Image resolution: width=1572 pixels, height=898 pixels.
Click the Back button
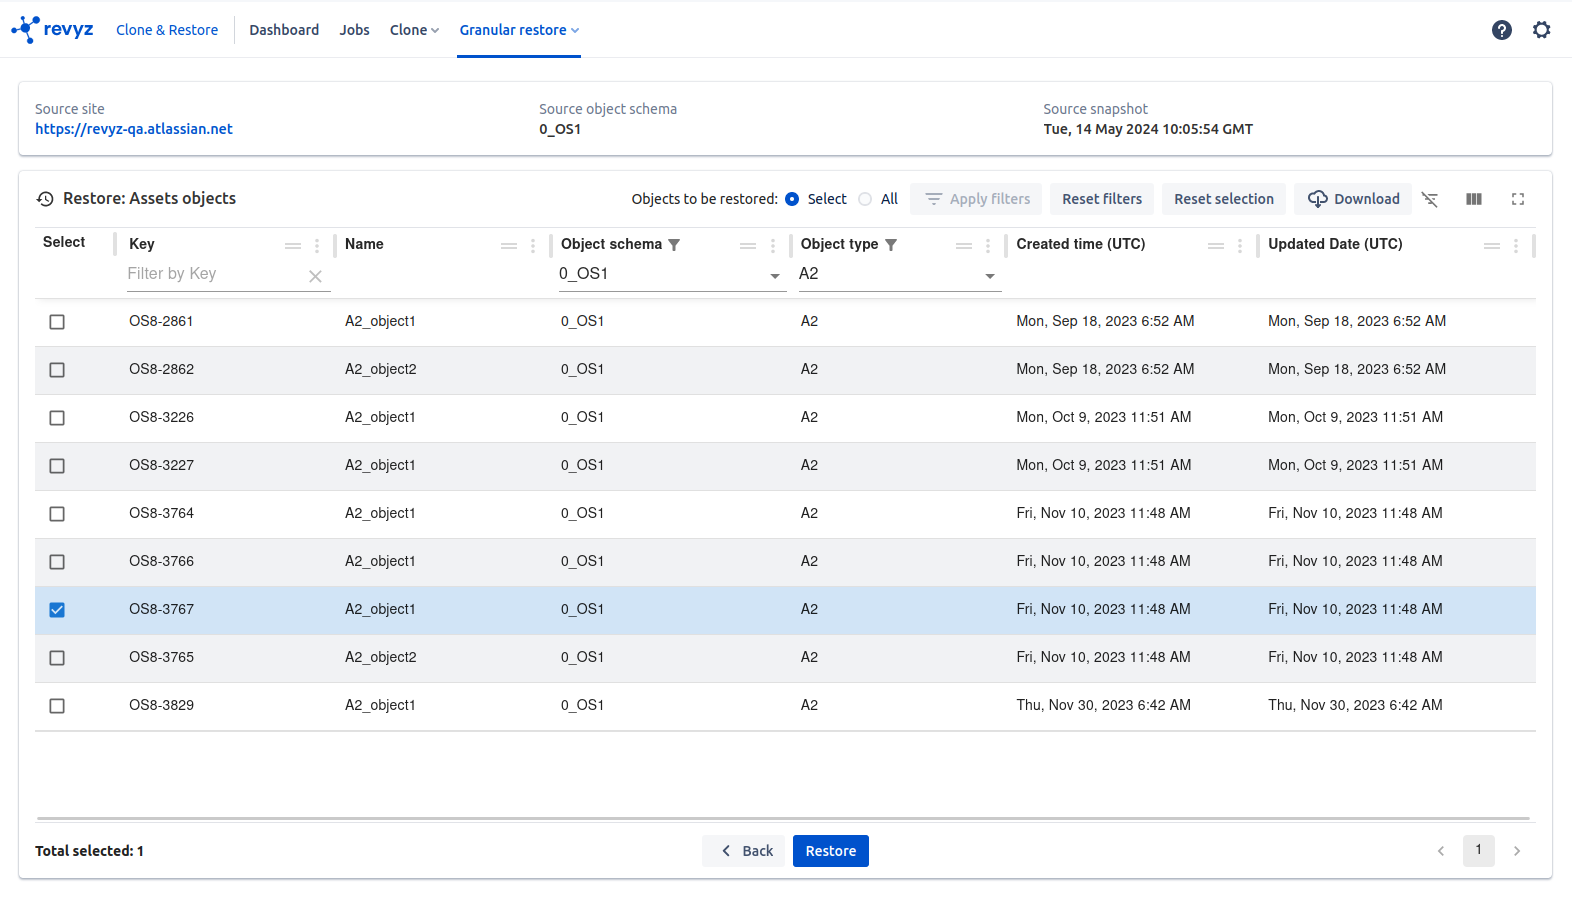[746, 851]
